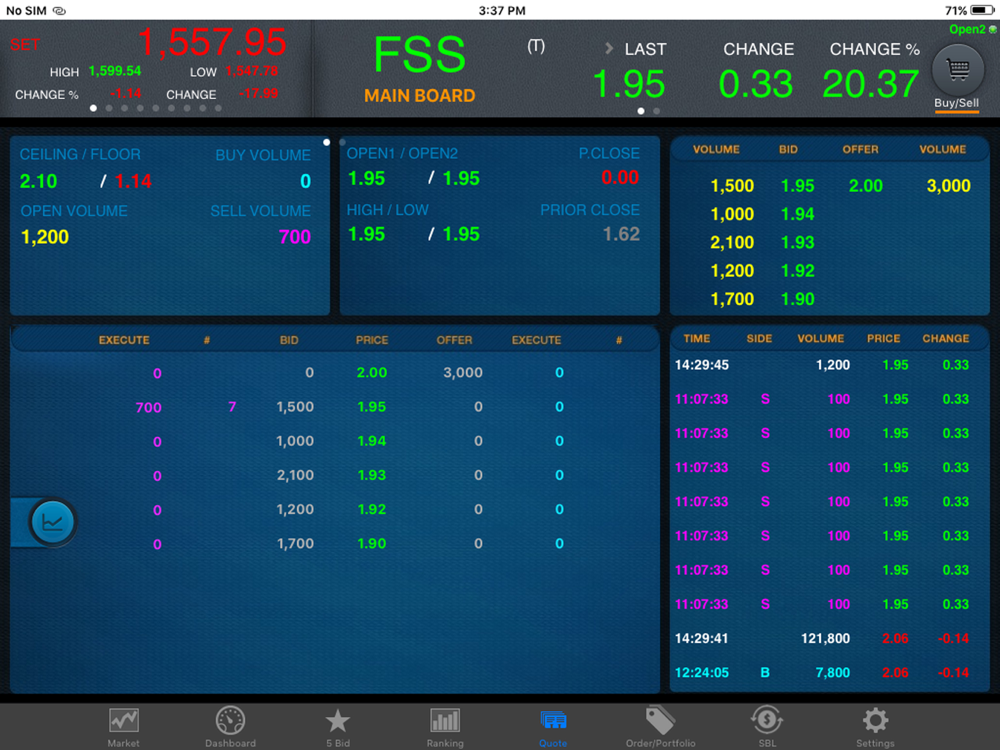This screenshot has height=750, width=1000.
Task: Tap the ceiling price 2.10
Action: [38, 182]
